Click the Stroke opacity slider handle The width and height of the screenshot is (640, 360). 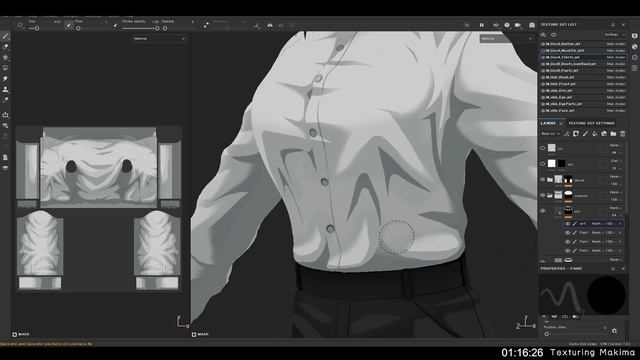(157, 29)
